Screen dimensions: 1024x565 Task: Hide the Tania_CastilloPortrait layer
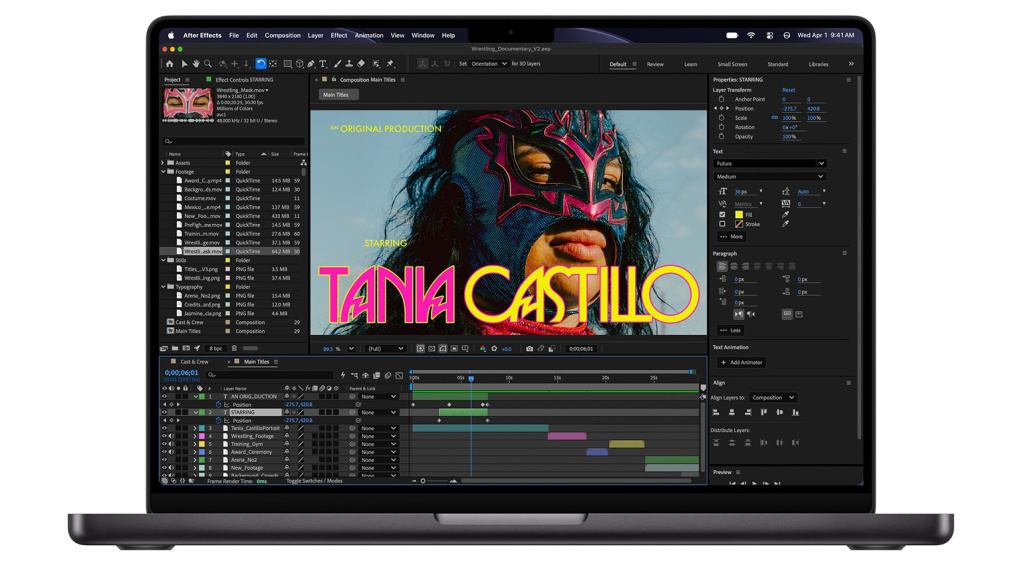[x=165, y=428]
